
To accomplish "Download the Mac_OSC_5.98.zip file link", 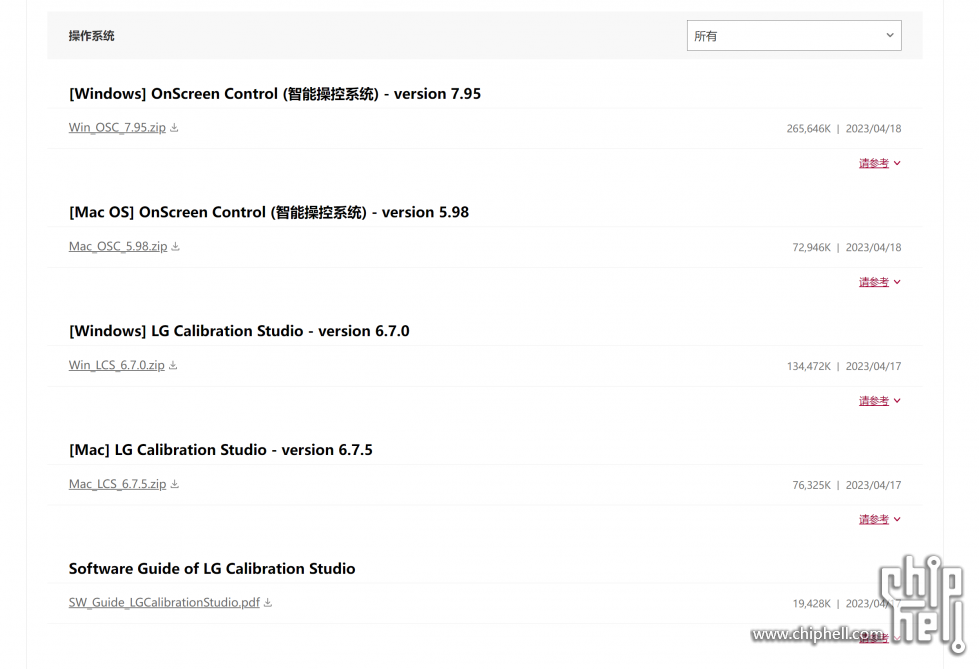I will pos(118,246).
